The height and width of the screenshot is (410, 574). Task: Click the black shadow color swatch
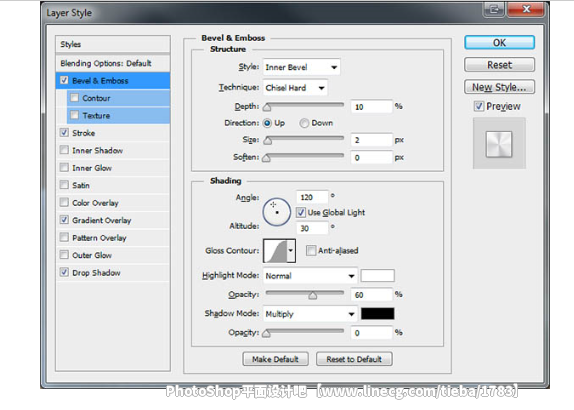coord(377,314)
